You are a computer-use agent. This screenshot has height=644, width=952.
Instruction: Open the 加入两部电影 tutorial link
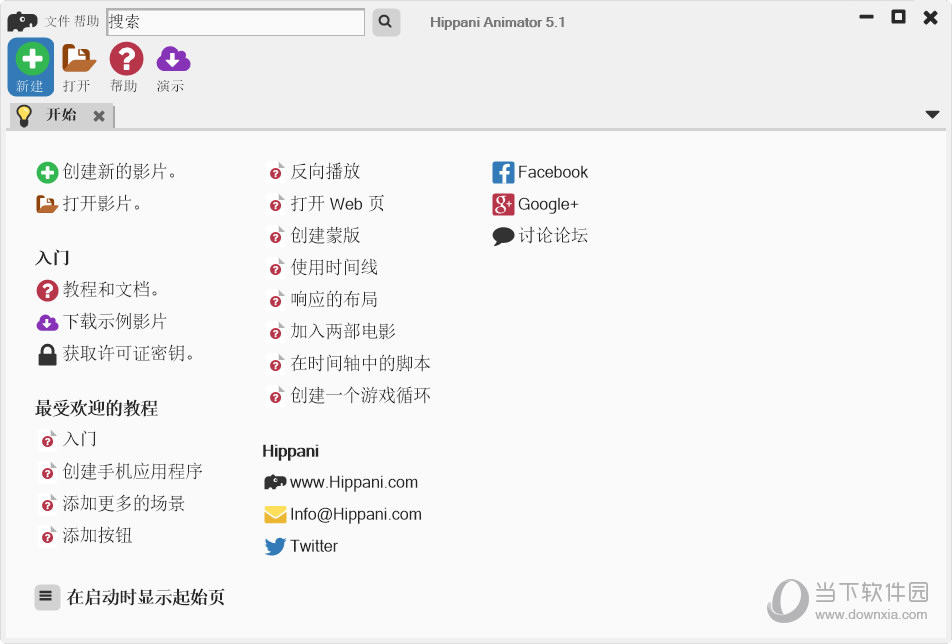pos(343,331)
